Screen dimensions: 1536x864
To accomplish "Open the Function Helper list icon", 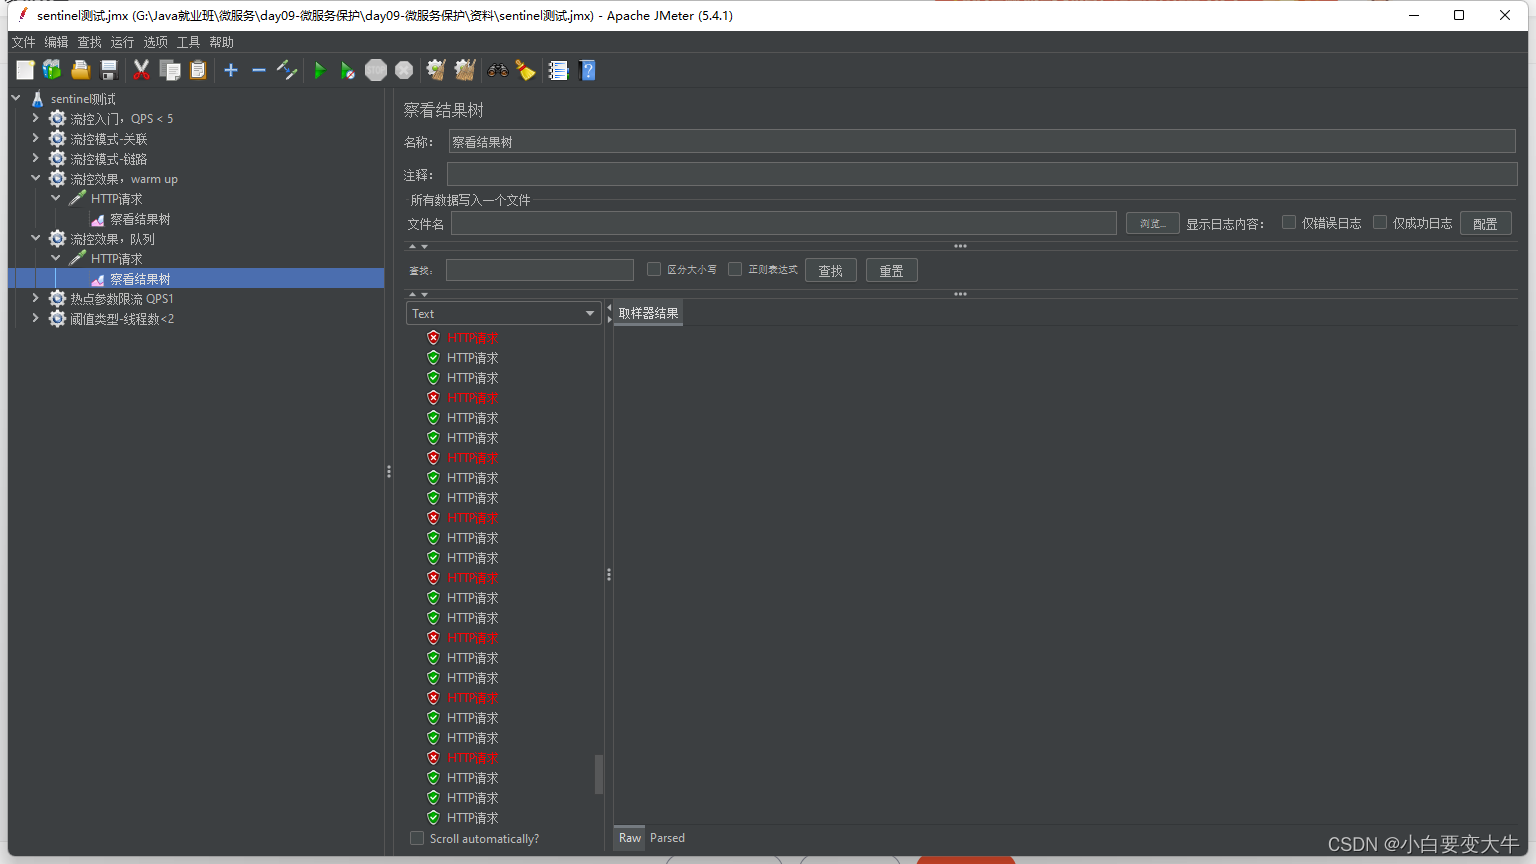I will coord(558,70).
